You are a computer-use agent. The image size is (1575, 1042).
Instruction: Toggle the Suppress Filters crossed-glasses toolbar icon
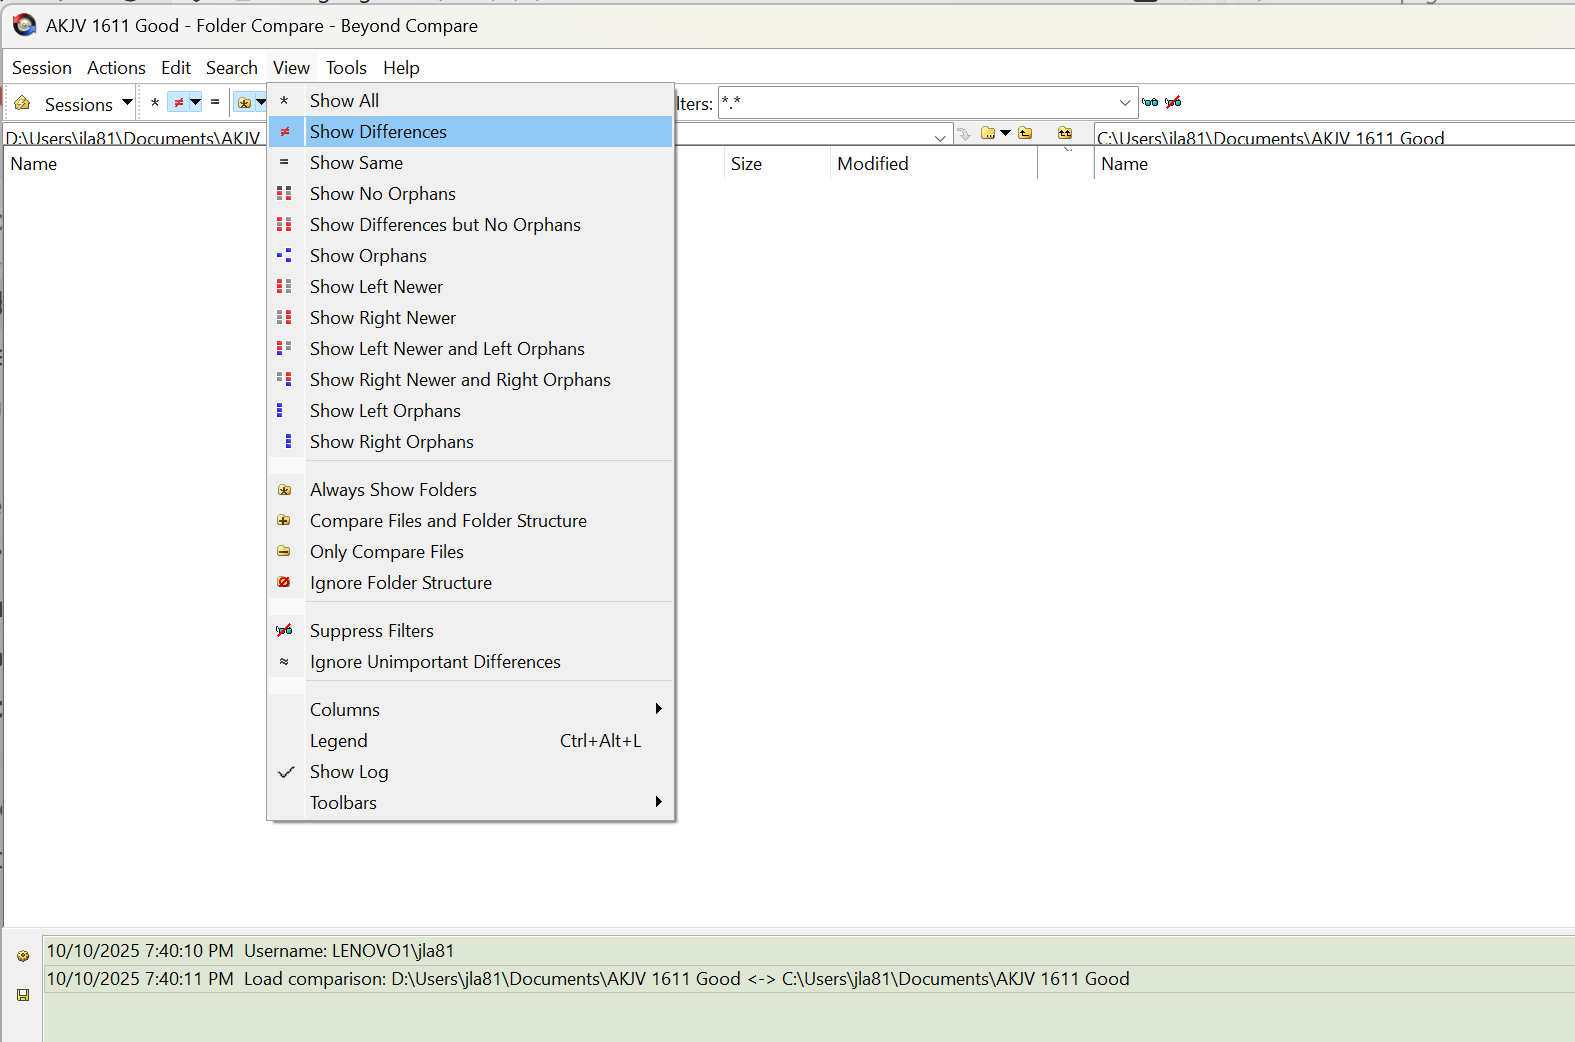(1174, 102)
